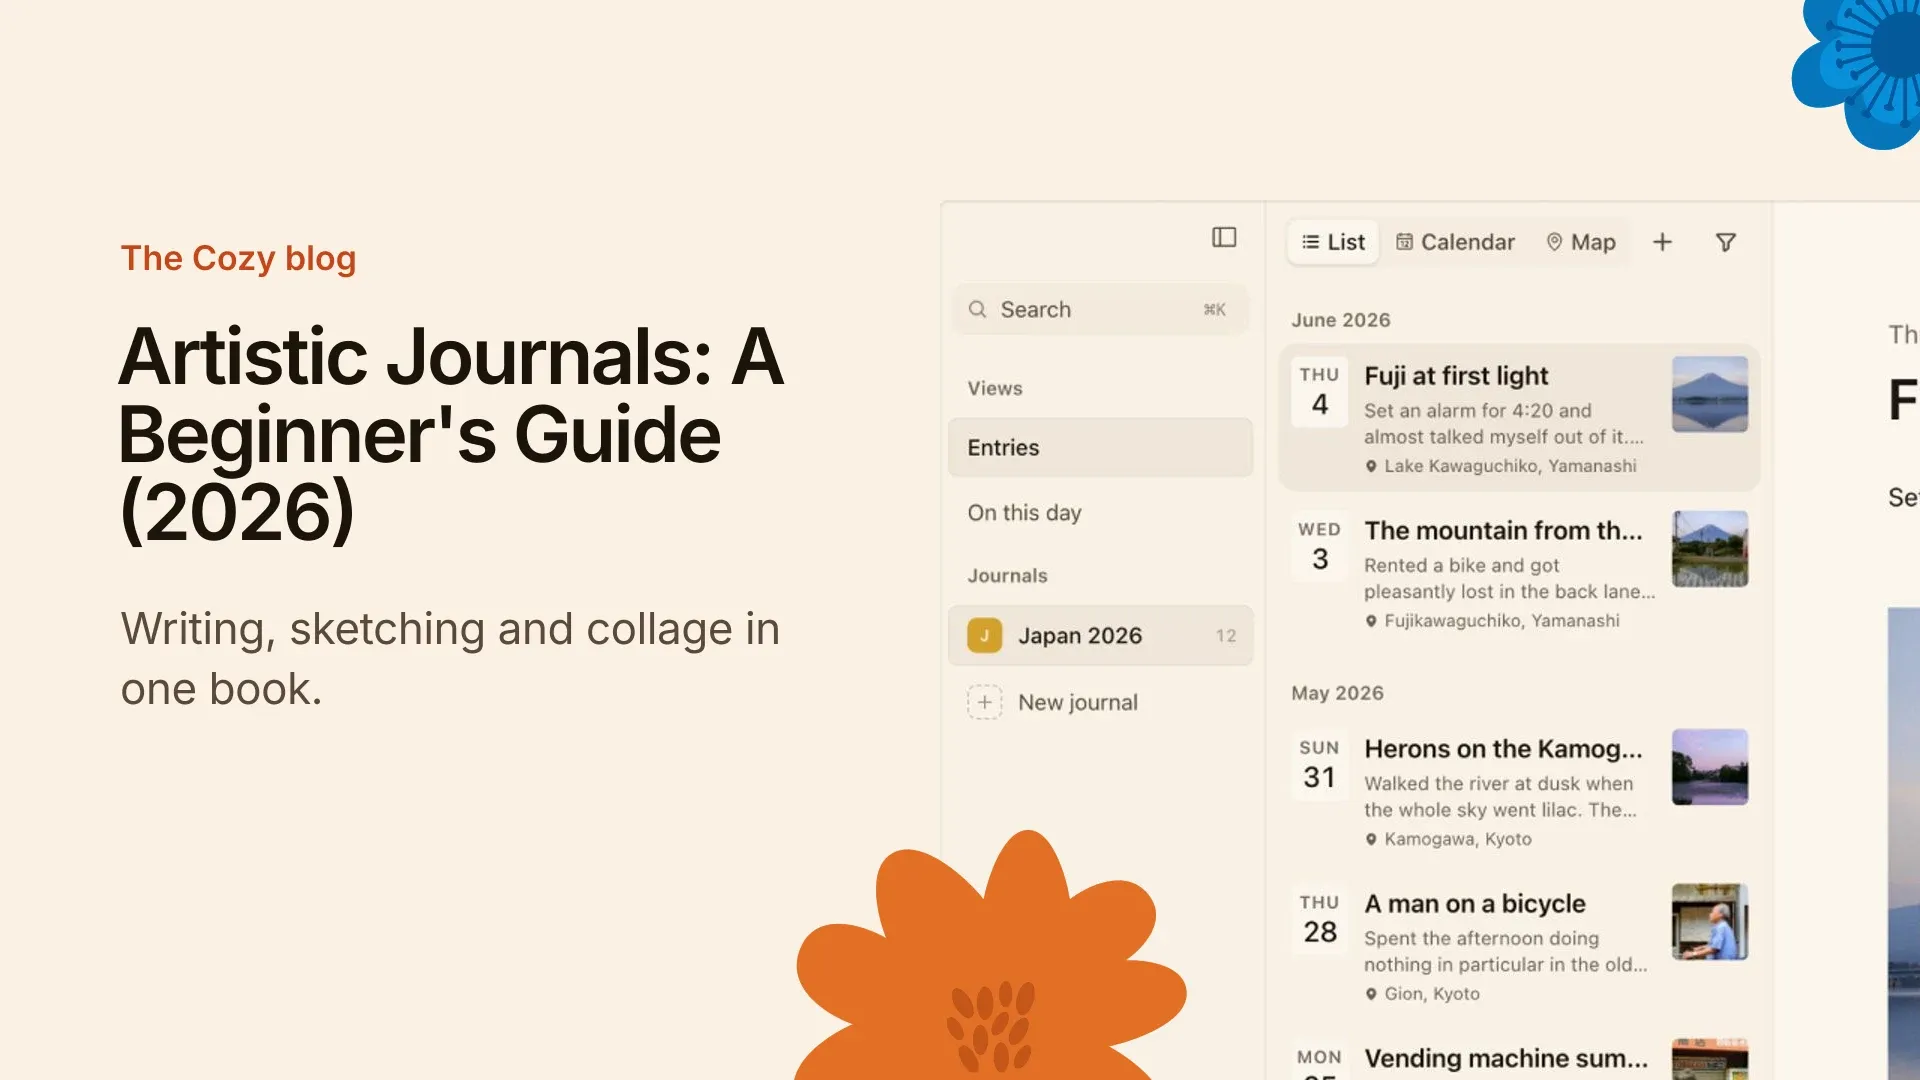Toggle the sidebar panel icon
This screenshot has width=1920, height=1080.
1224,237
